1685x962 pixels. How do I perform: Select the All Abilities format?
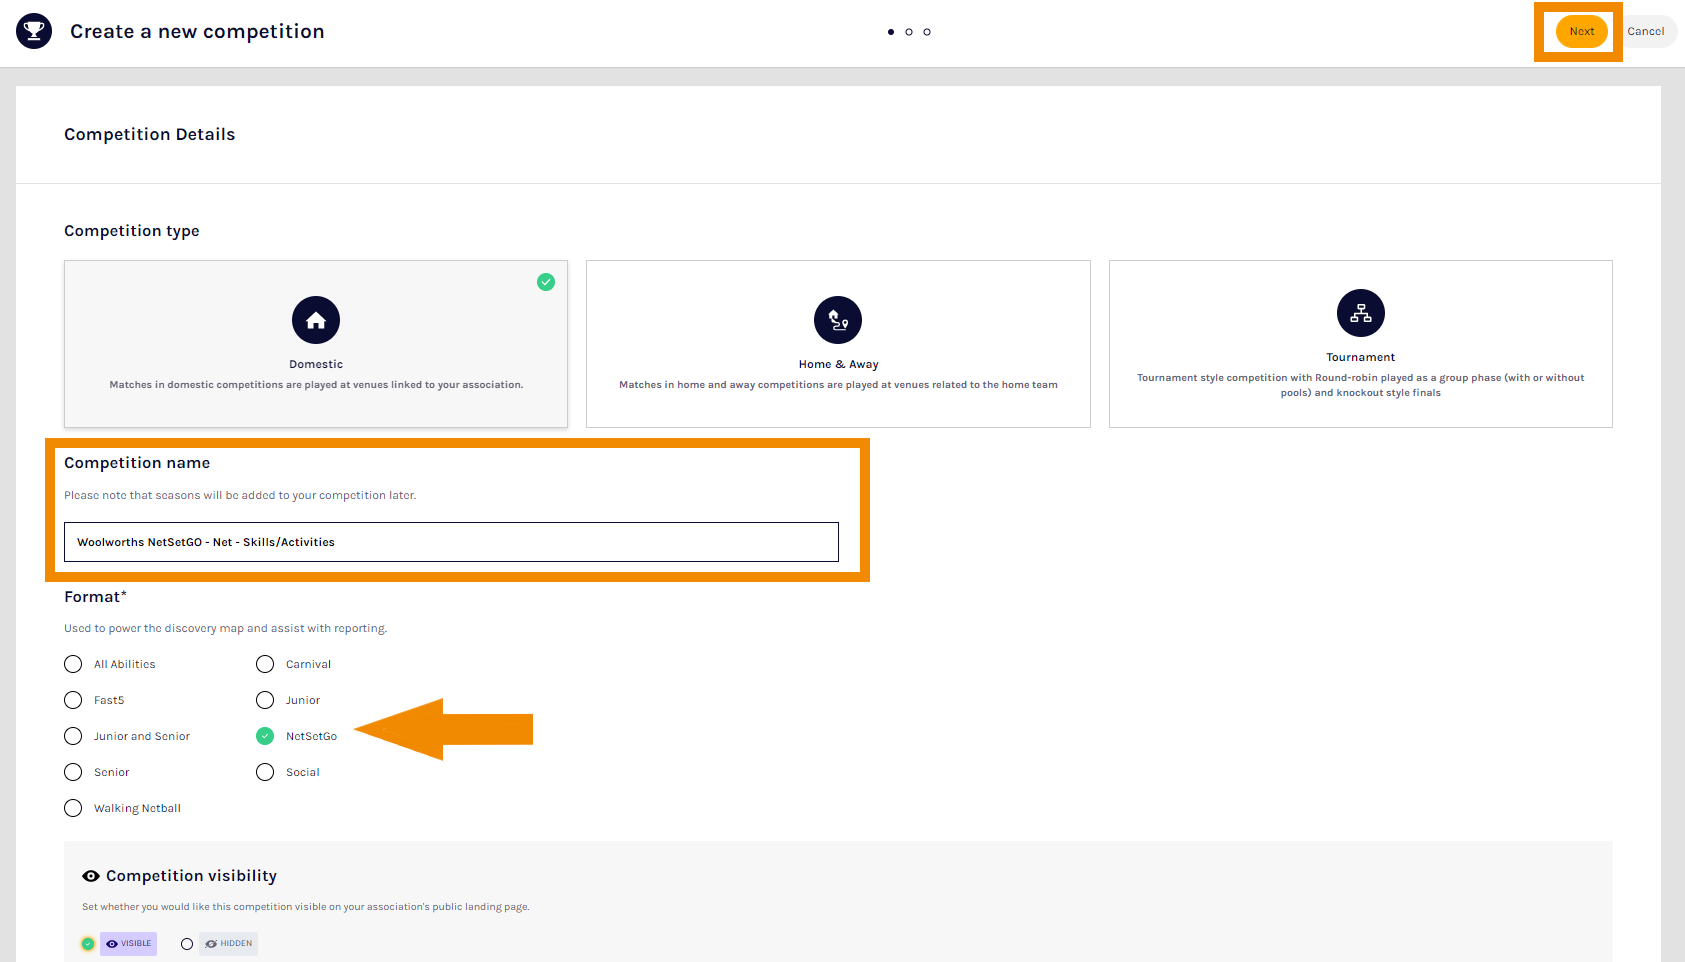point(73,664)
